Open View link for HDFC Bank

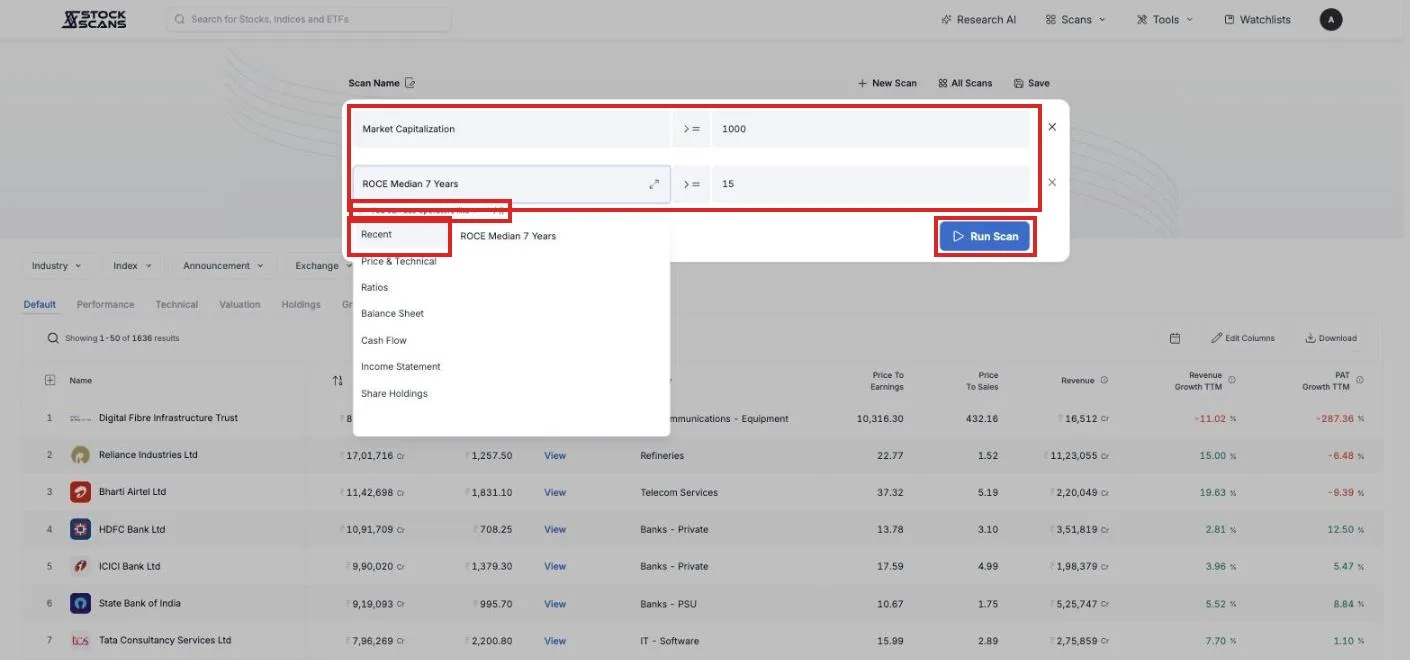555,529
